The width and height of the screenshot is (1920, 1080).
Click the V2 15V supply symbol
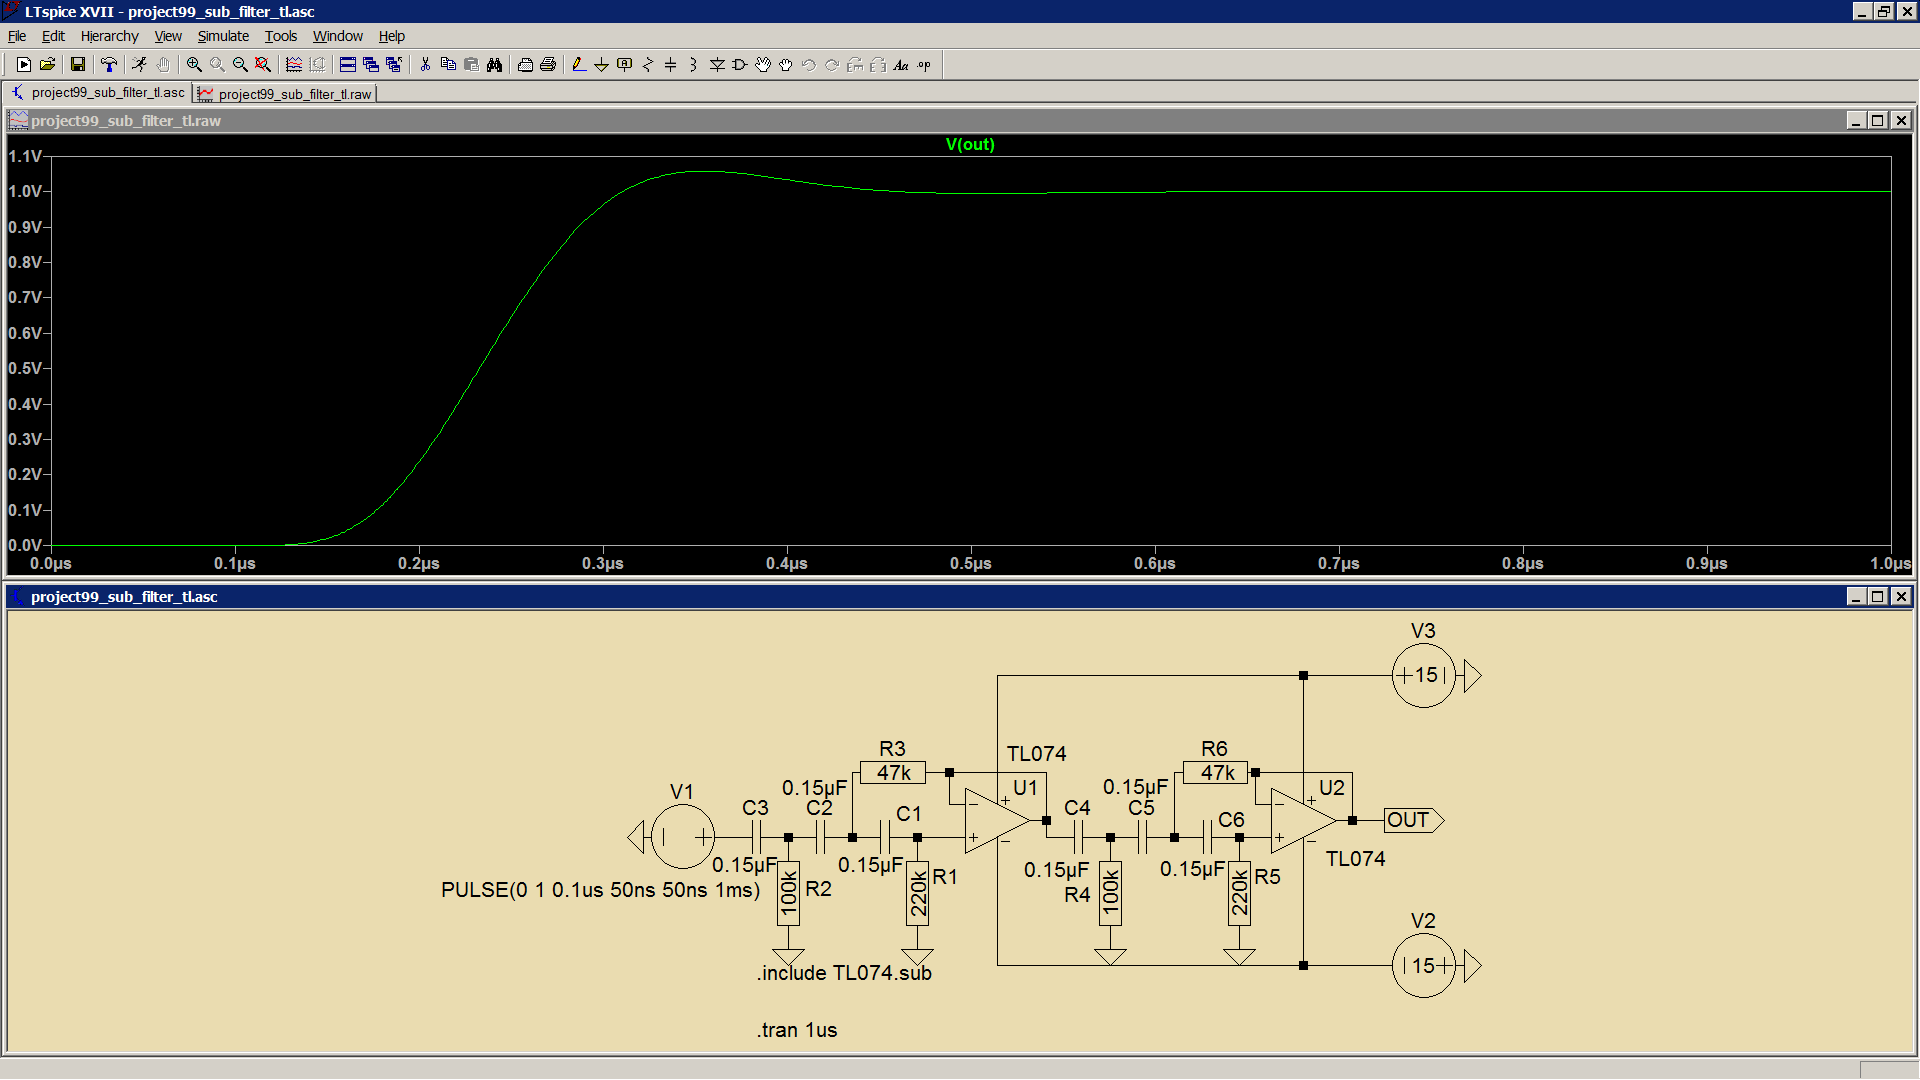[1423, 966]
